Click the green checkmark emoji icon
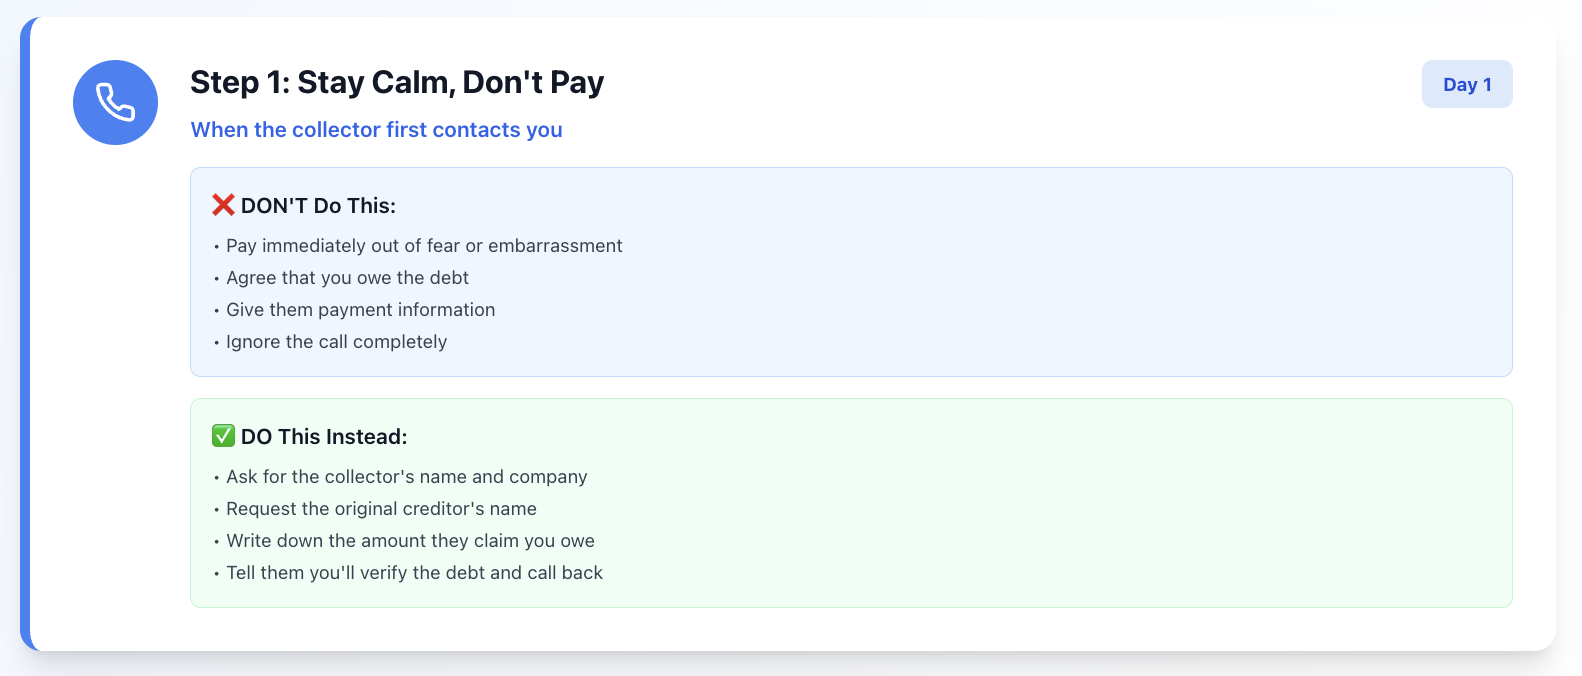 [223, 436]
